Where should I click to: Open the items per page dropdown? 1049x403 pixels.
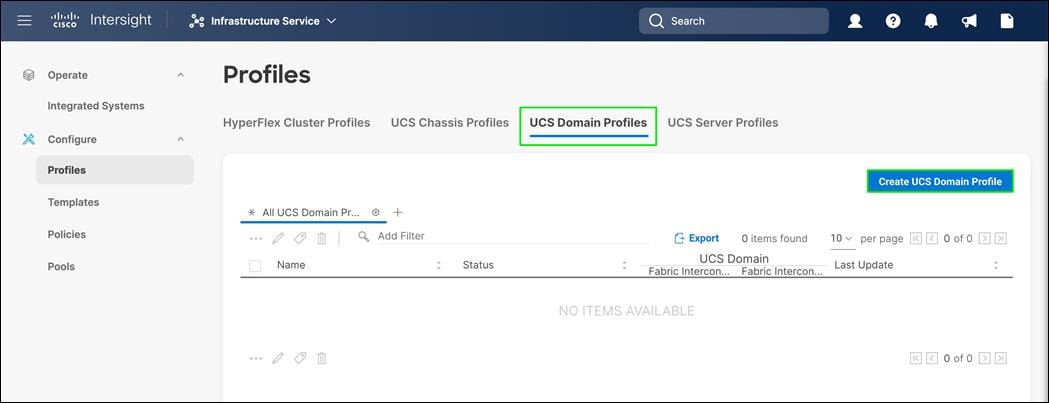pyautogui.click(x=841, y=238)
